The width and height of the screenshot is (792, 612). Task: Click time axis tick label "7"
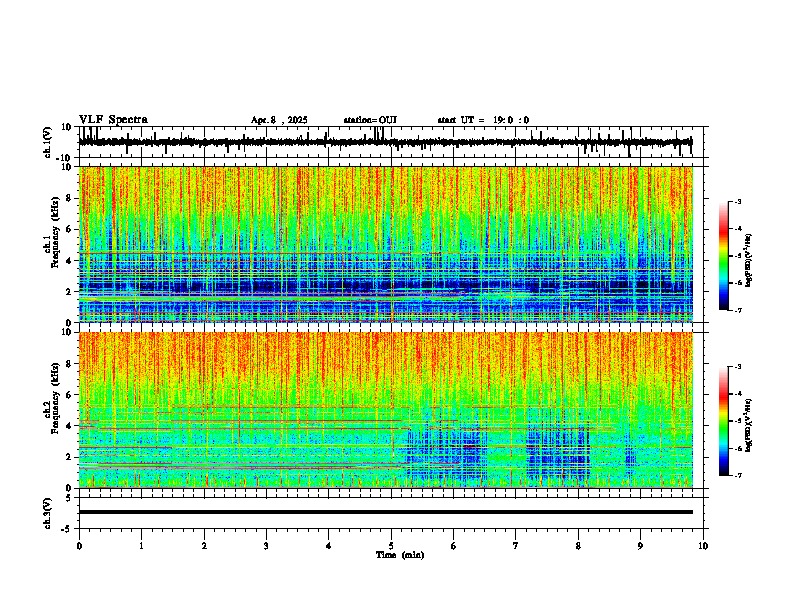pyautogui.click(x=516, y=546)
